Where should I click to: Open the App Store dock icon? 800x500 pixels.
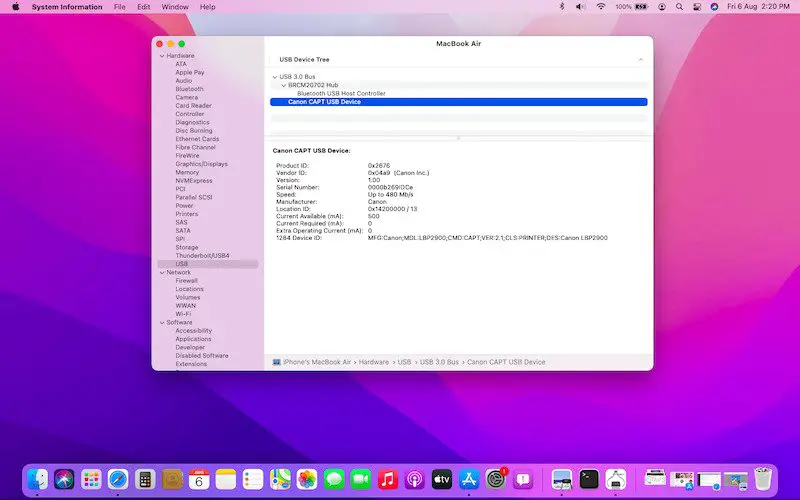(467, 479)
